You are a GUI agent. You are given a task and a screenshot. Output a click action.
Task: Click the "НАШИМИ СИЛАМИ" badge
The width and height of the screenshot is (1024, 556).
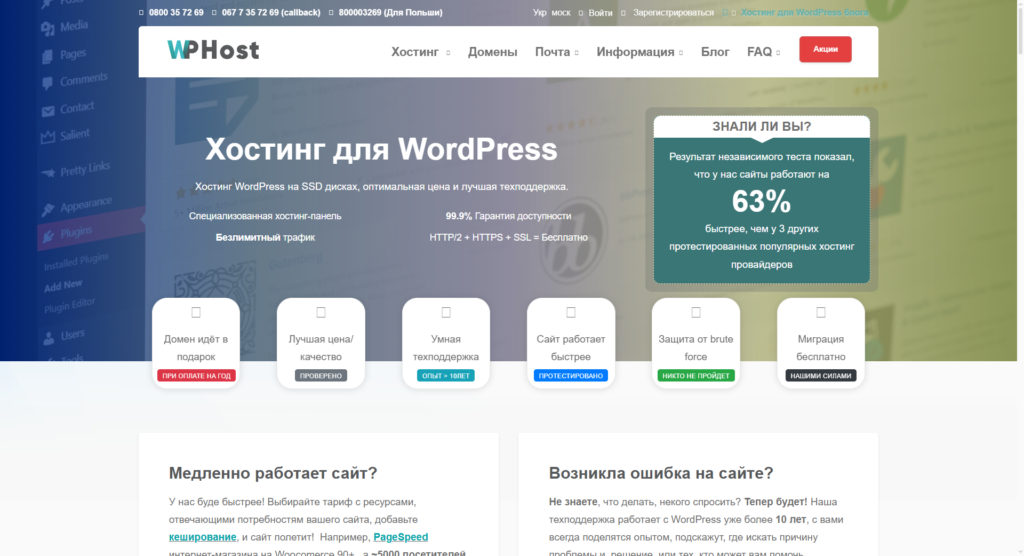(x=821, y=376)
